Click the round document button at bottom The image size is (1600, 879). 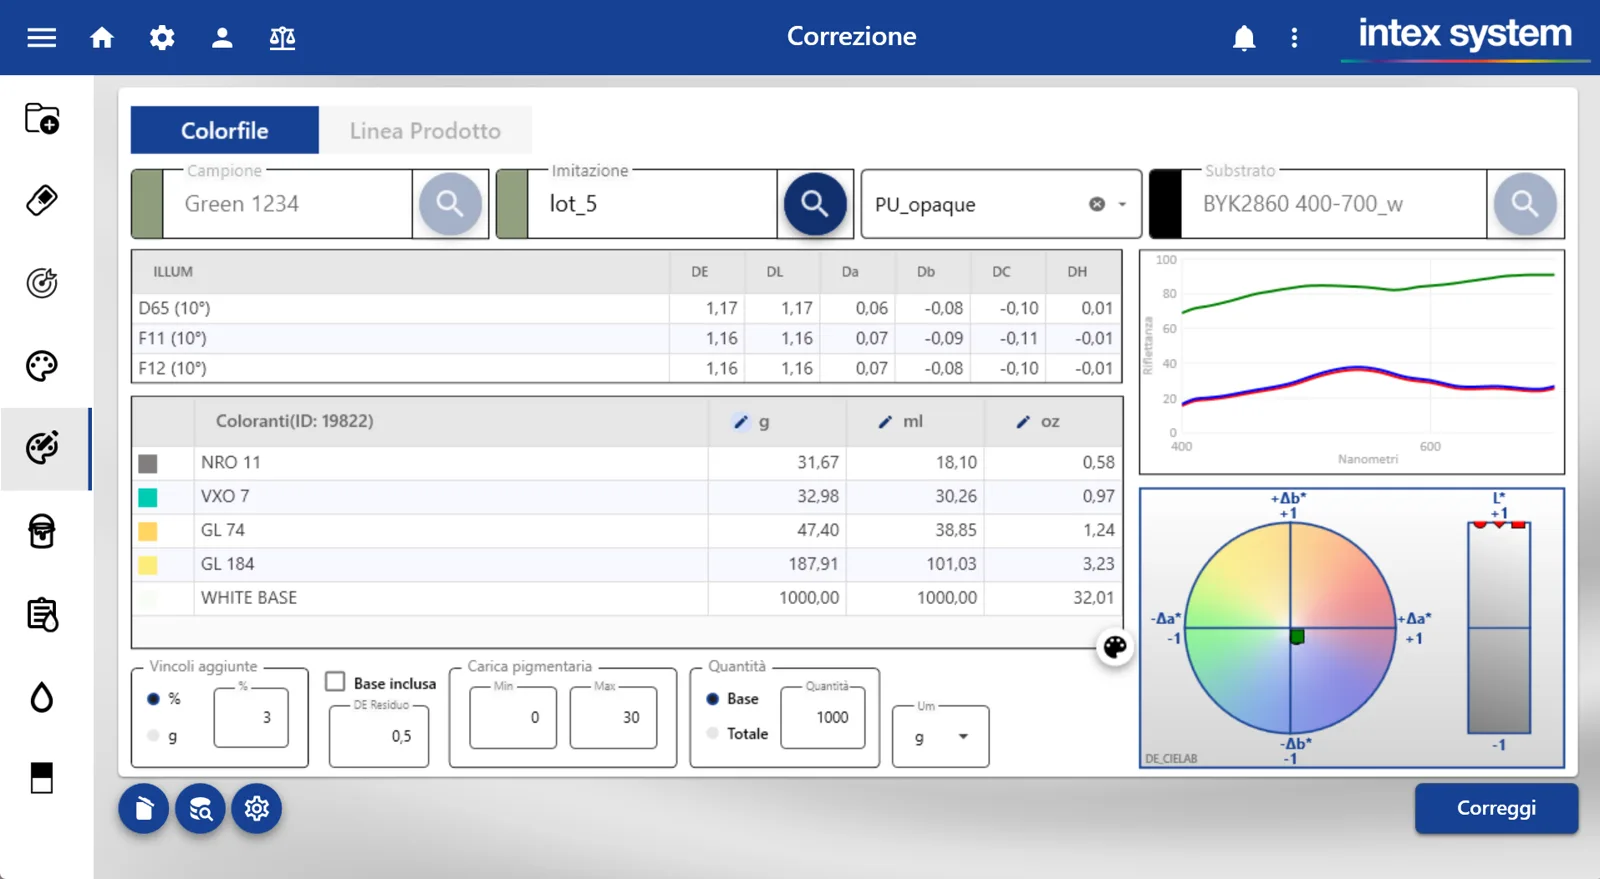tap(144, 808)
